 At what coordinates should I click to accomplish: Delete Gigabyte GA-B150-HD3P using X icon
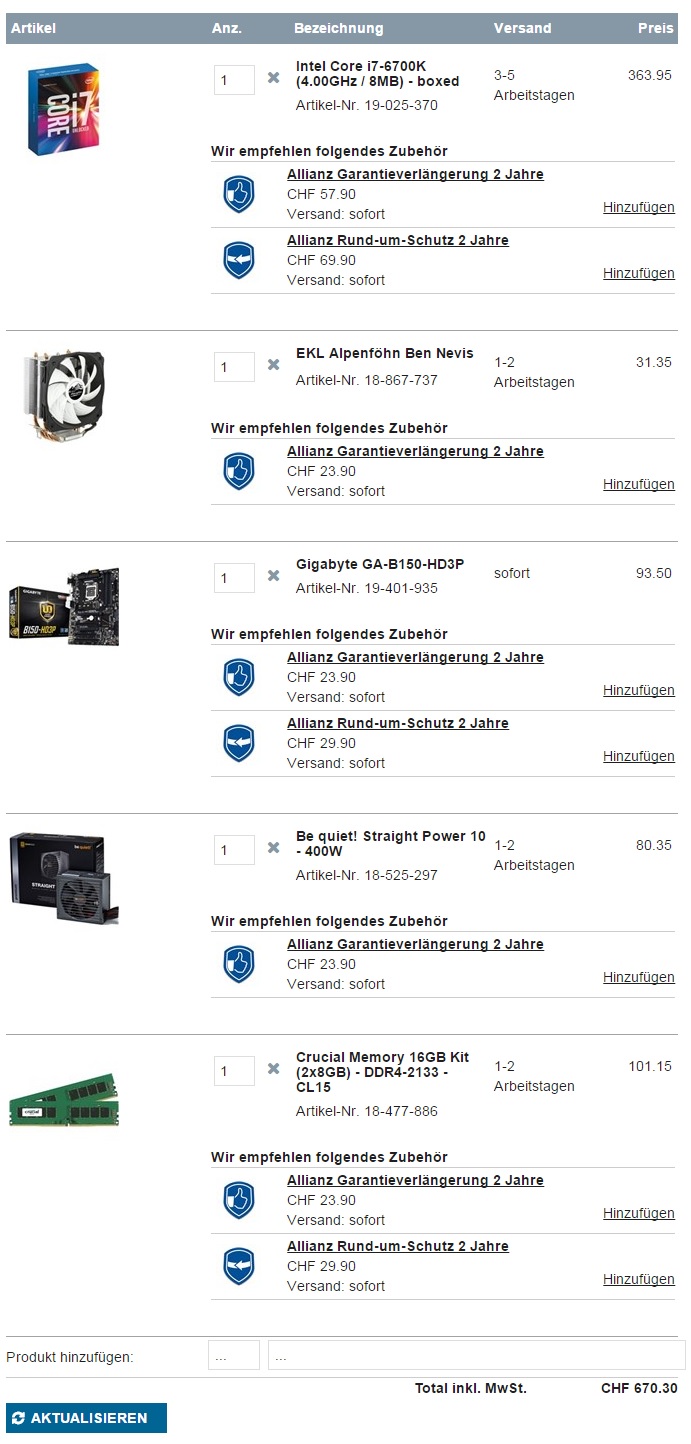pos(273,576)
